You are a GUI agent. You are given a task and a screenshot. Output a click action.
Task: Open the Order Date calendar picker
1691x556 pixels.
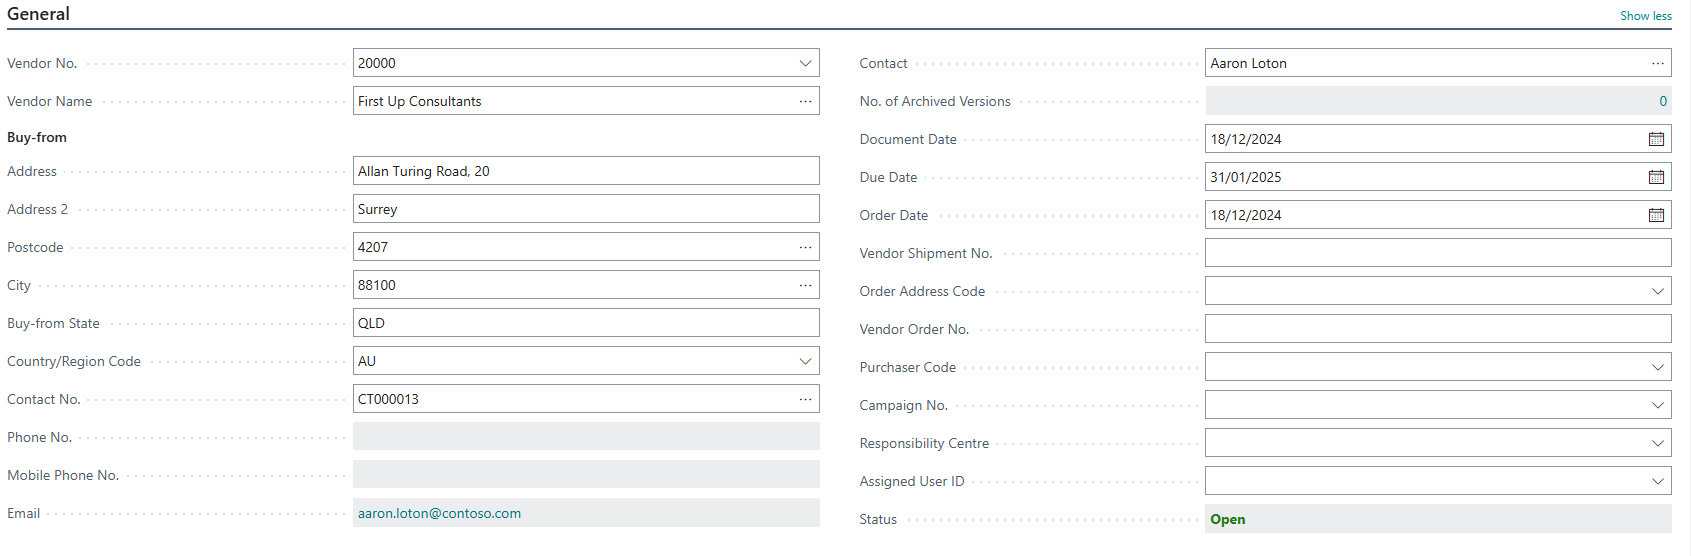pos(1657,215)
